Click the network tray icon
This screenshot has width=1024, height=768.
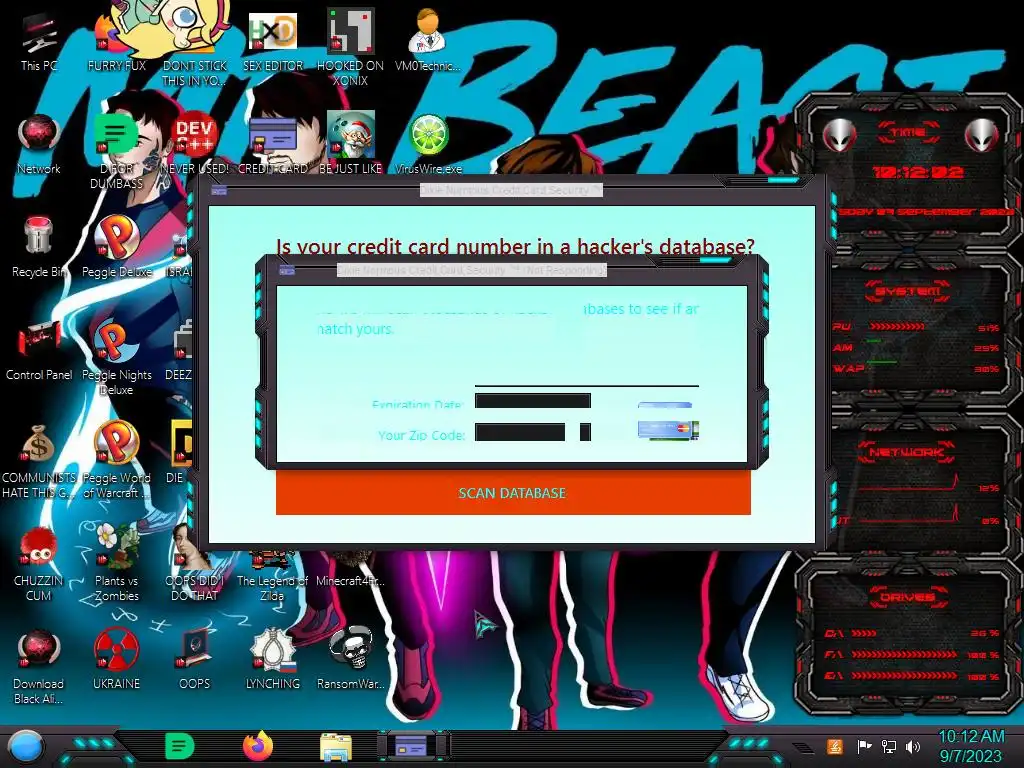889,746
